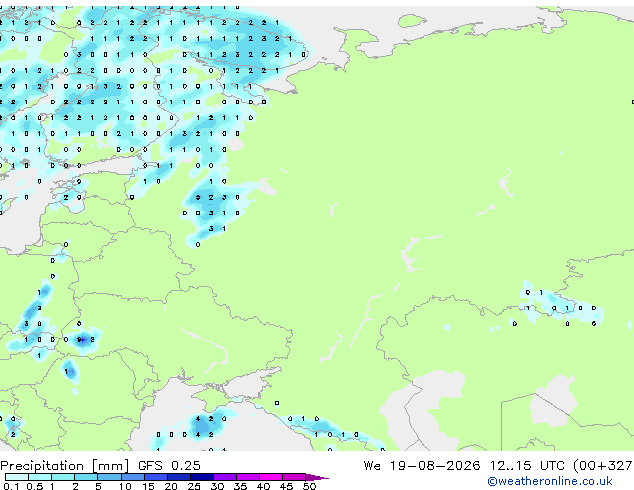634x490 pixels.
Task: Click the 20–25 mm legend swatch
Action: [178, 477]
